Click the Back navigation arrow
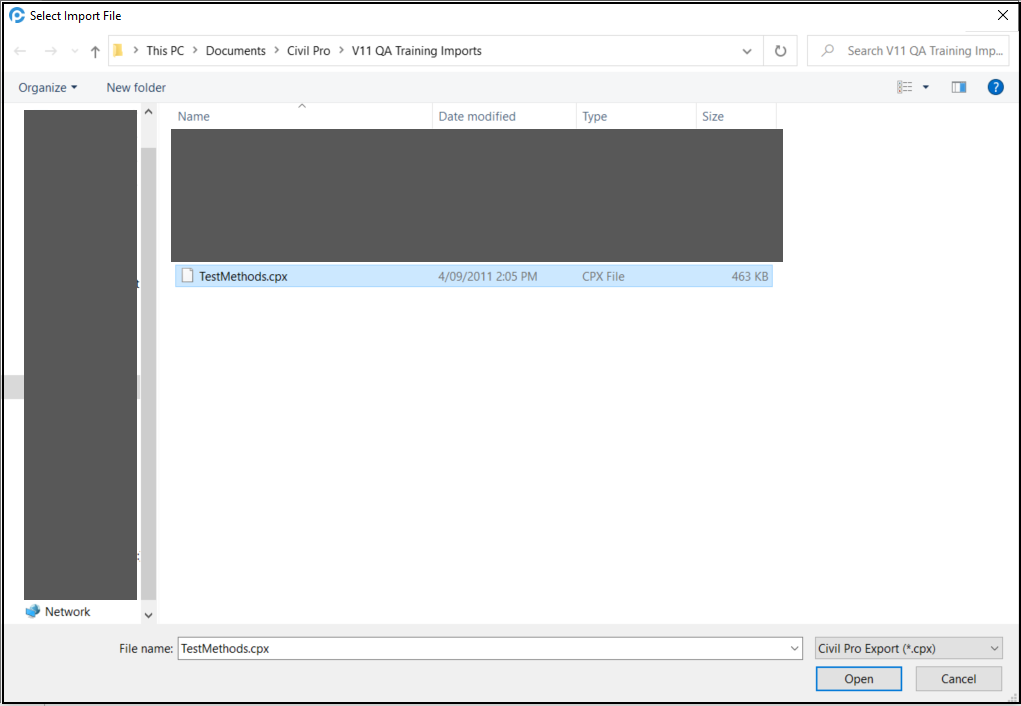This screenshot has height=706, width=1021. click(x=20, y=51)
